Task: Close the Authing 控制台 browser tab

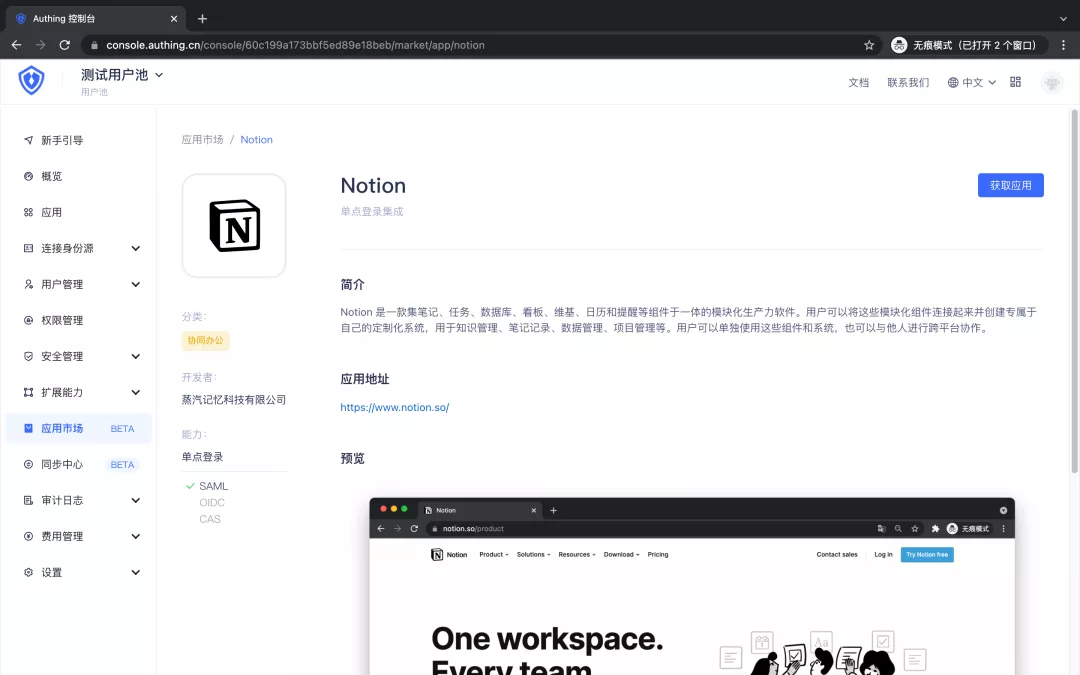Action: coord(174,19)
